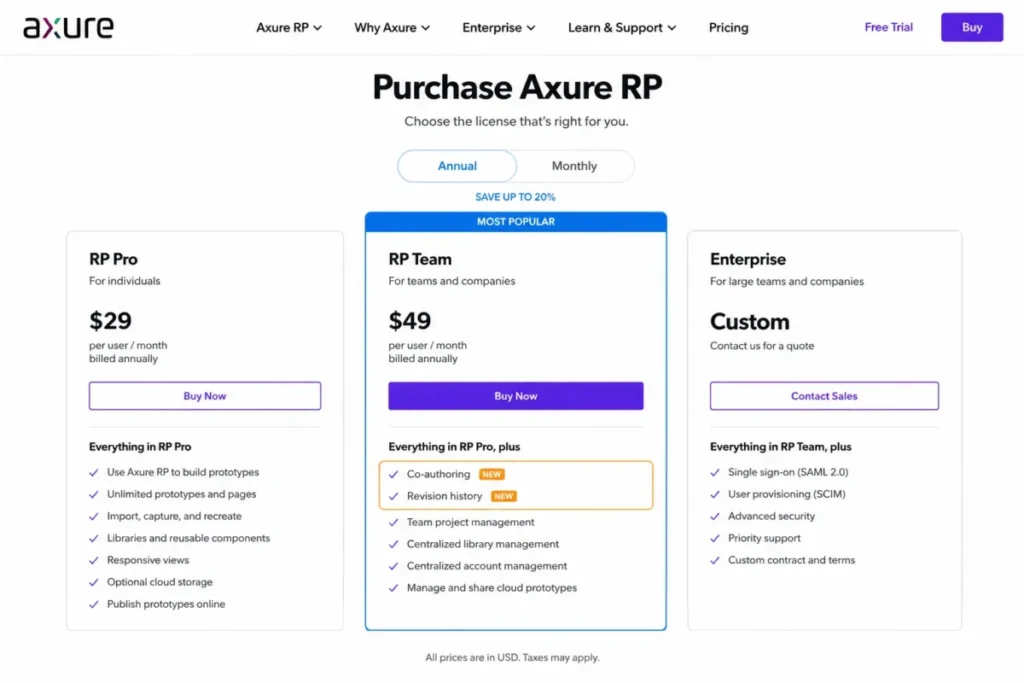Viewport: 1024px width, 683px height.
Task: Click 'Unlimited prototypes and pages' feature
Action: 182,494
